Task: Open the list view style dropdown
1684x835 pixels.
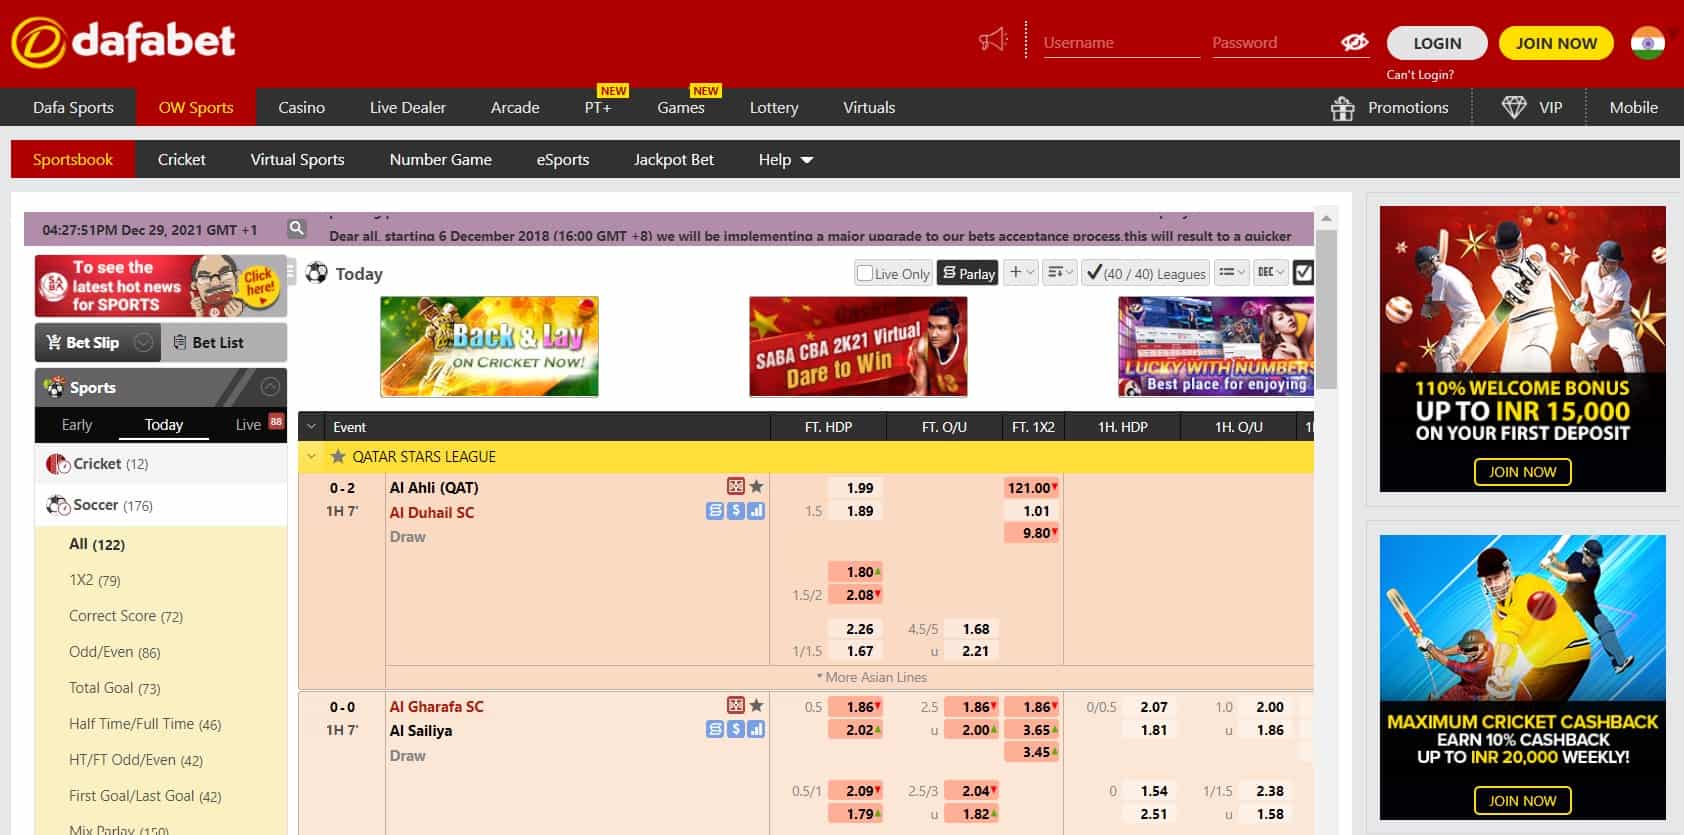Action: click(x=1231, y=272)
